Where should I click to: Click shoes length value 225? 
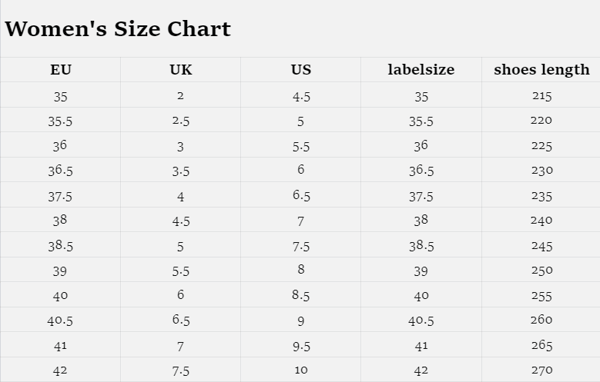541,146
